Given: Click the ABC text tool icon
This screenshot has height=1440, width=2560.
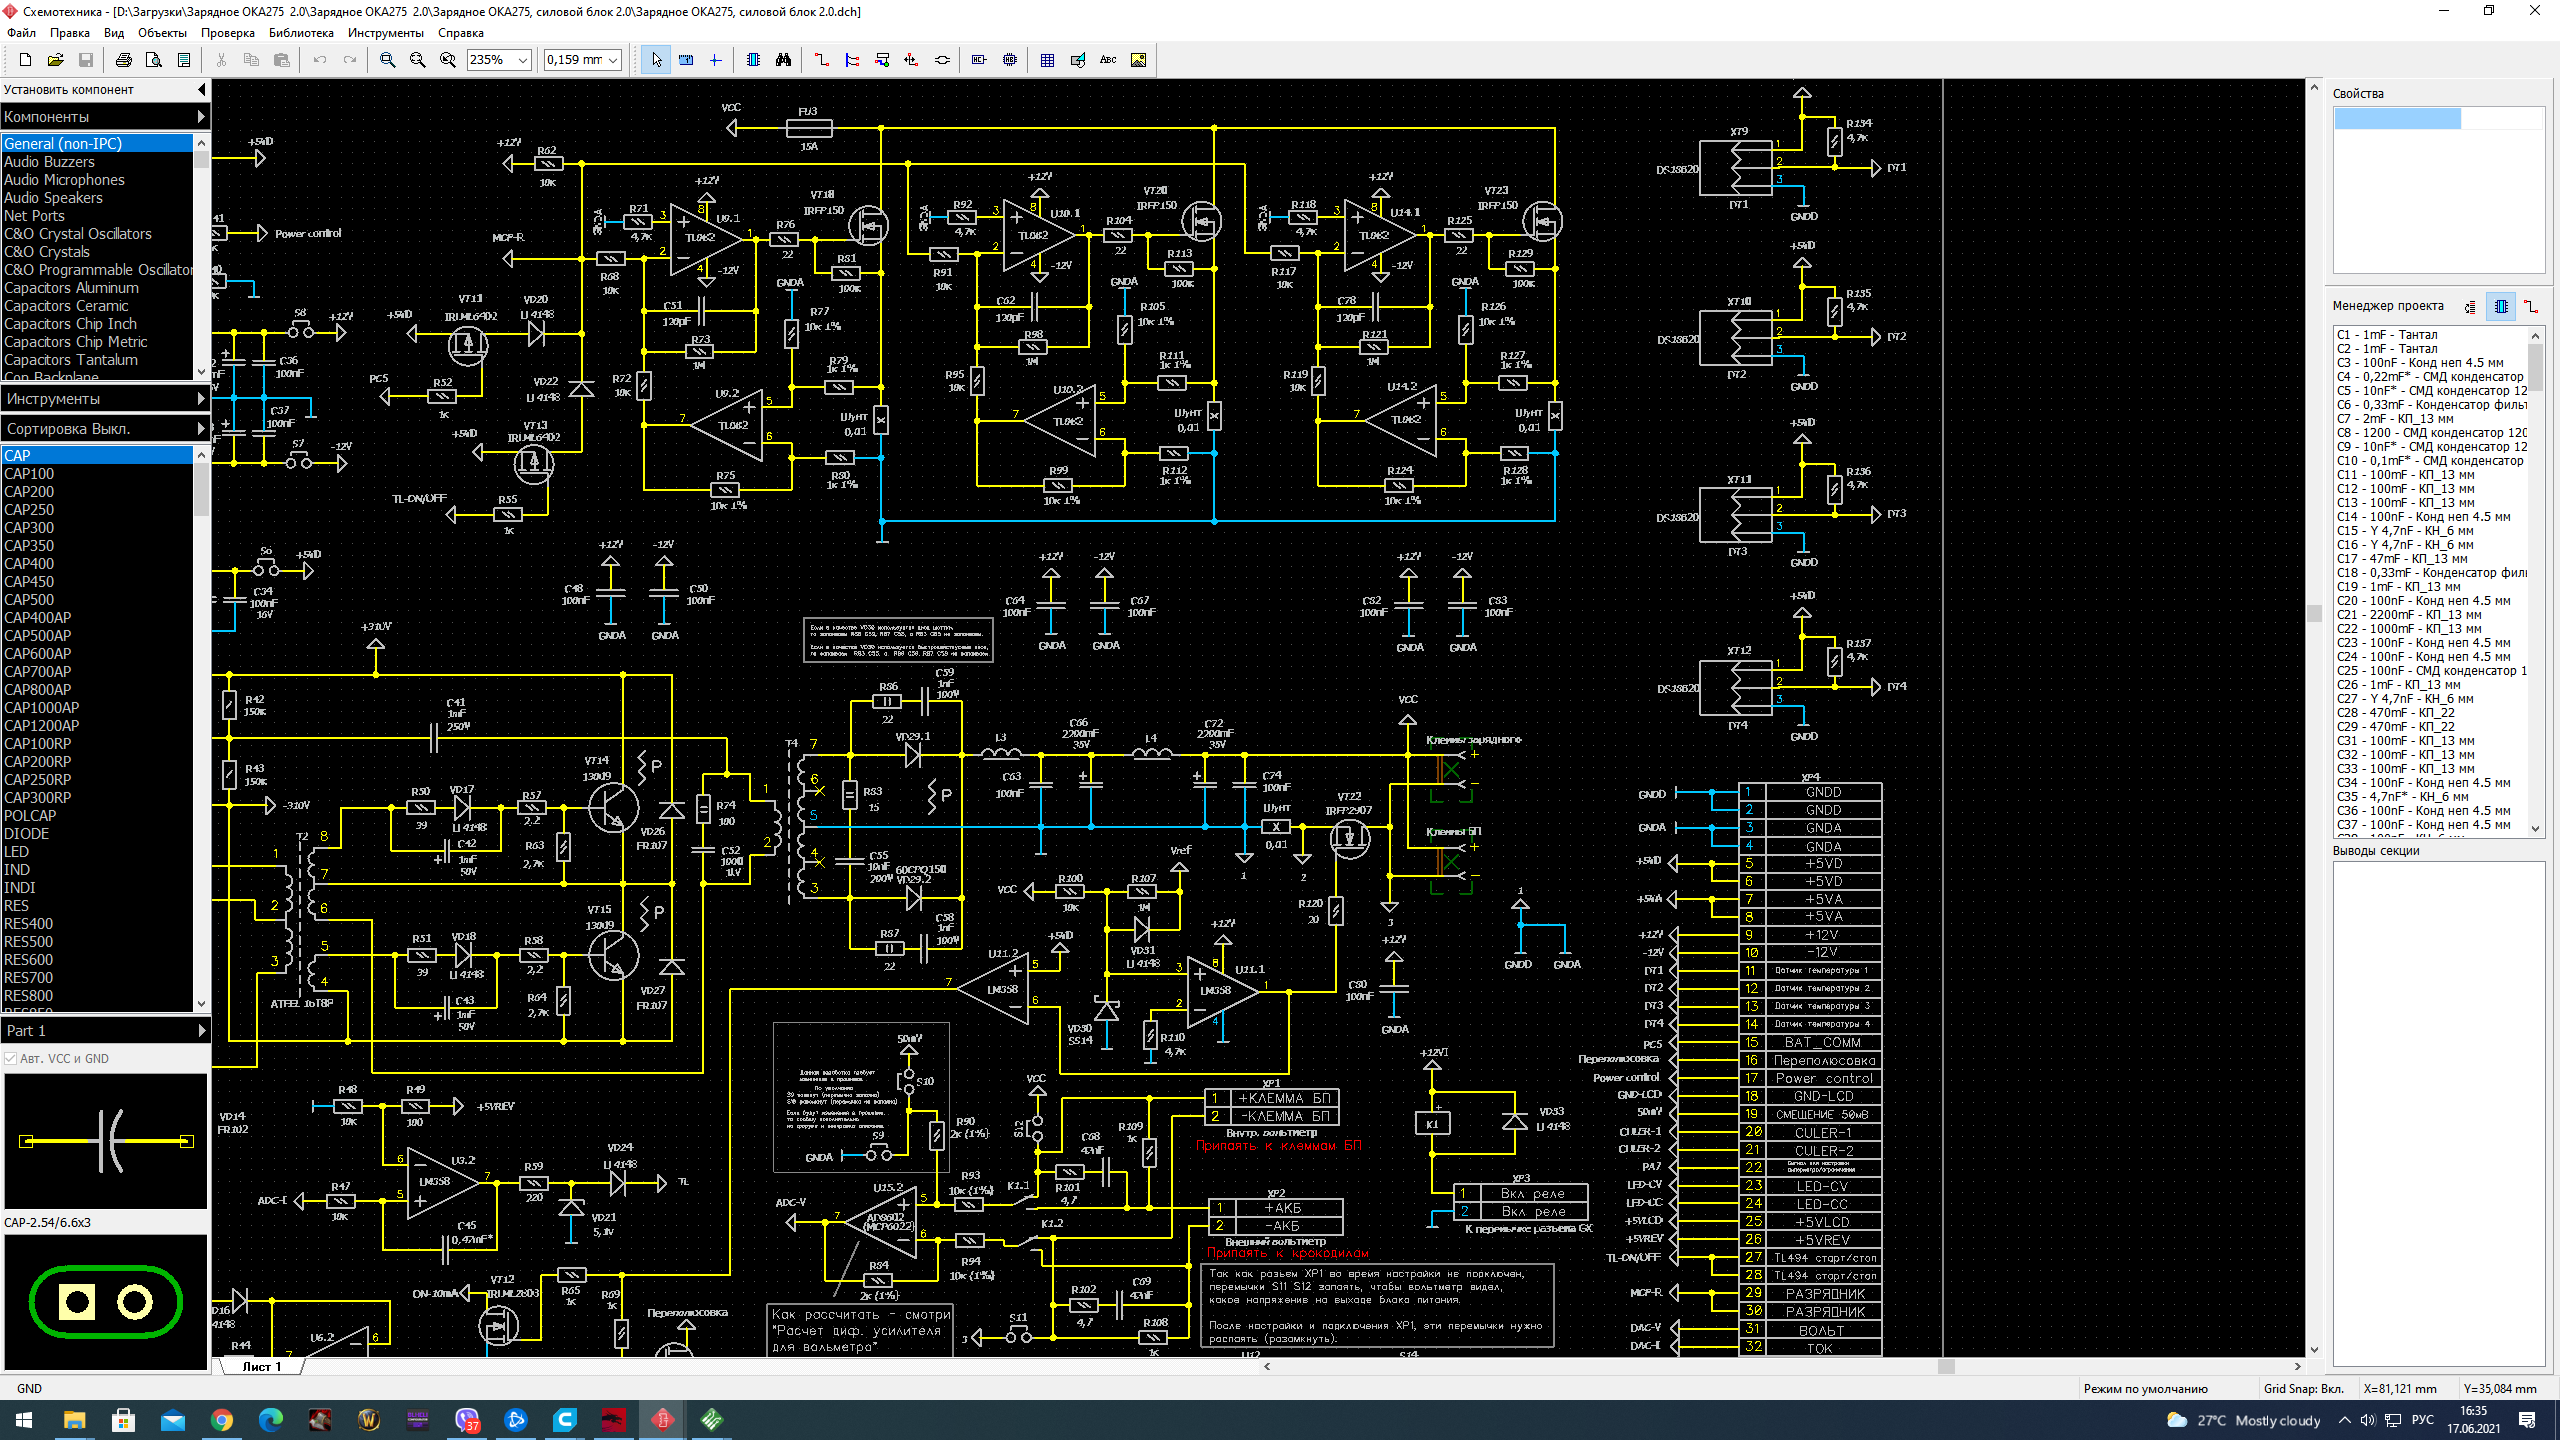Looking at the screenshot, I should [1108, 60].
